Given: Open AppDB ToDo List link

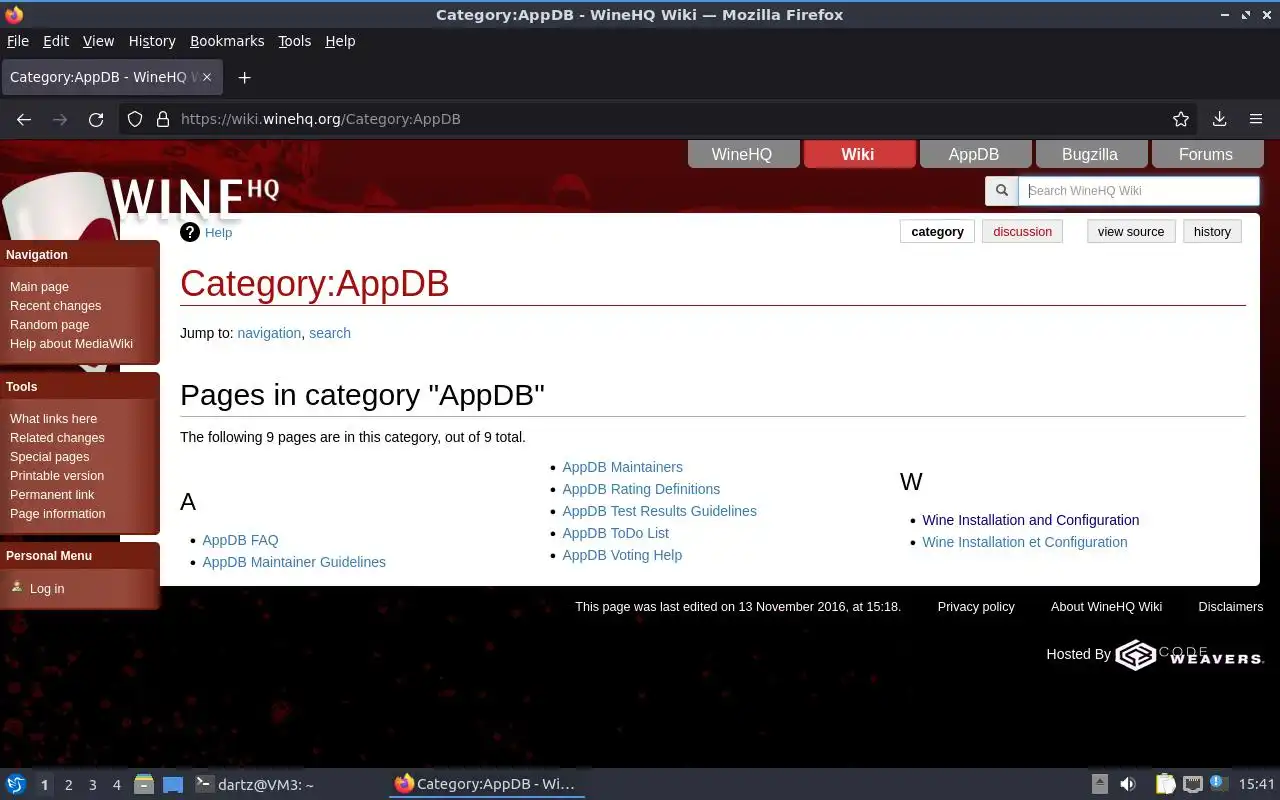Looking at the screenshot, I should [615, 533].
